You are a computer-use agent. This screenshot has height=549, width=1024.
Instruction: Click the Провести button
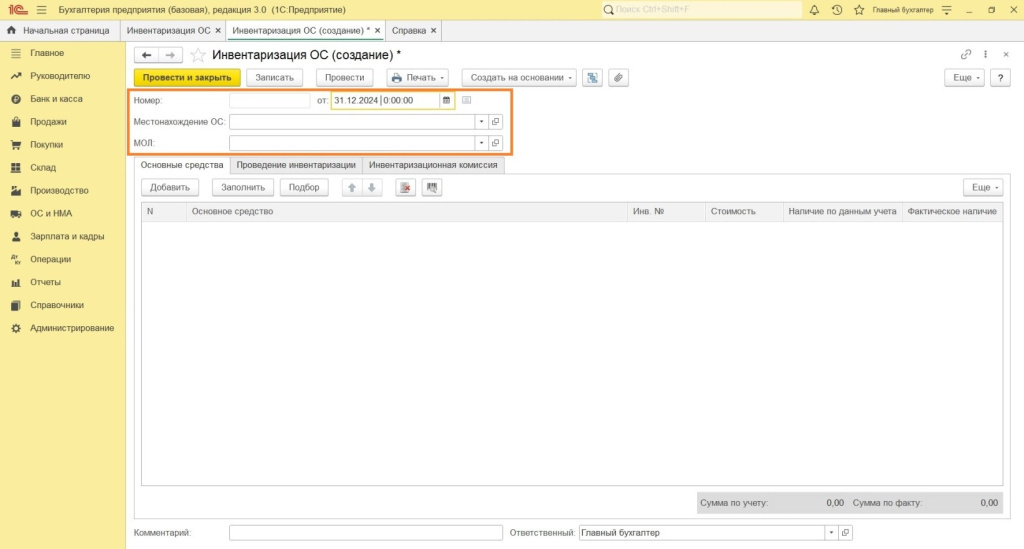pyautogui.click(x=344, y=78)
